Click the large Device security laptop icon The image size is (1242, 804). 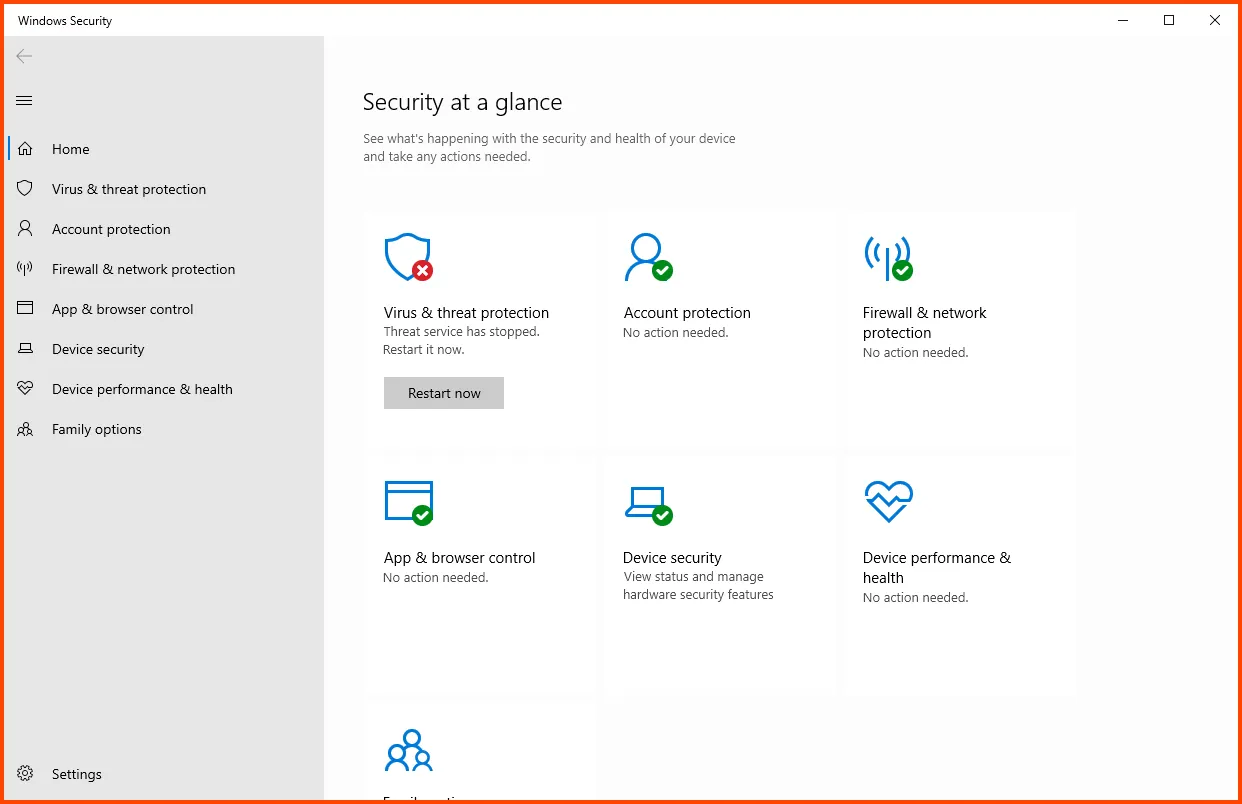tap(648, 504)
